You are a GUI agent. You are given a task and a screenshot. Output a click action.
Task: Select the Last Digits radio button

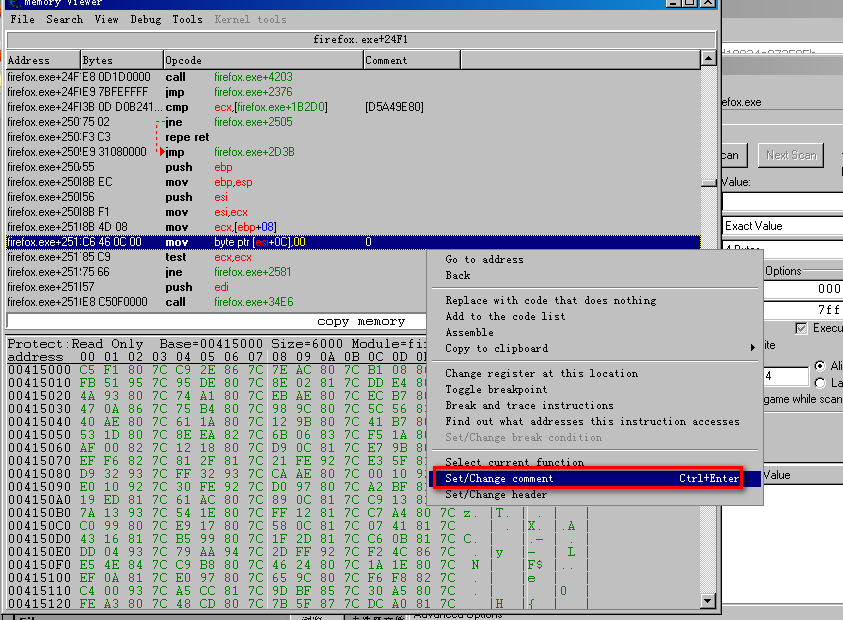coord(821,383)
